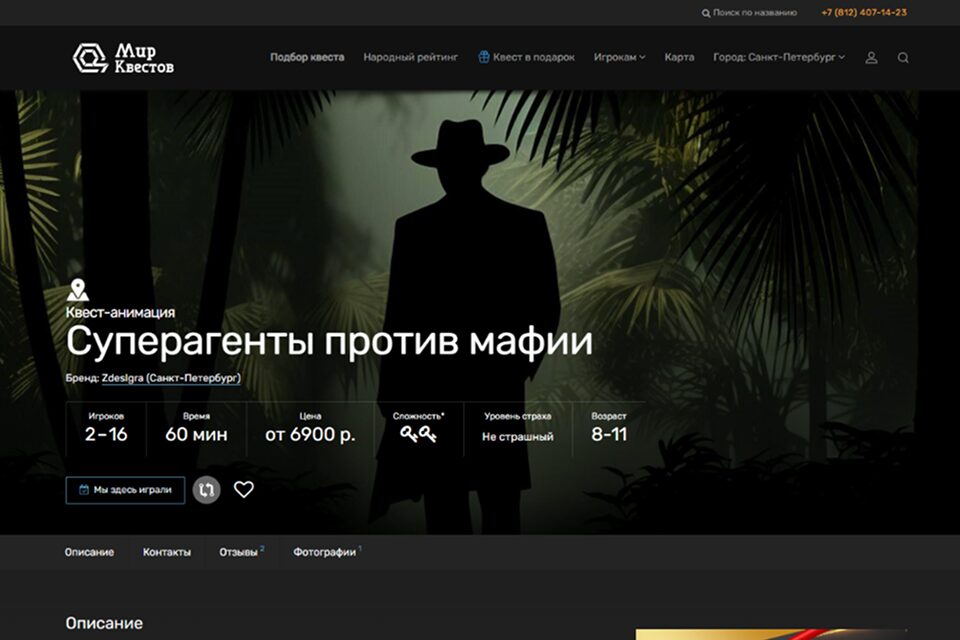Open Подбор квеста menu item
The height and width of the screenshot is (640, 960).
[x=307, y=57]
